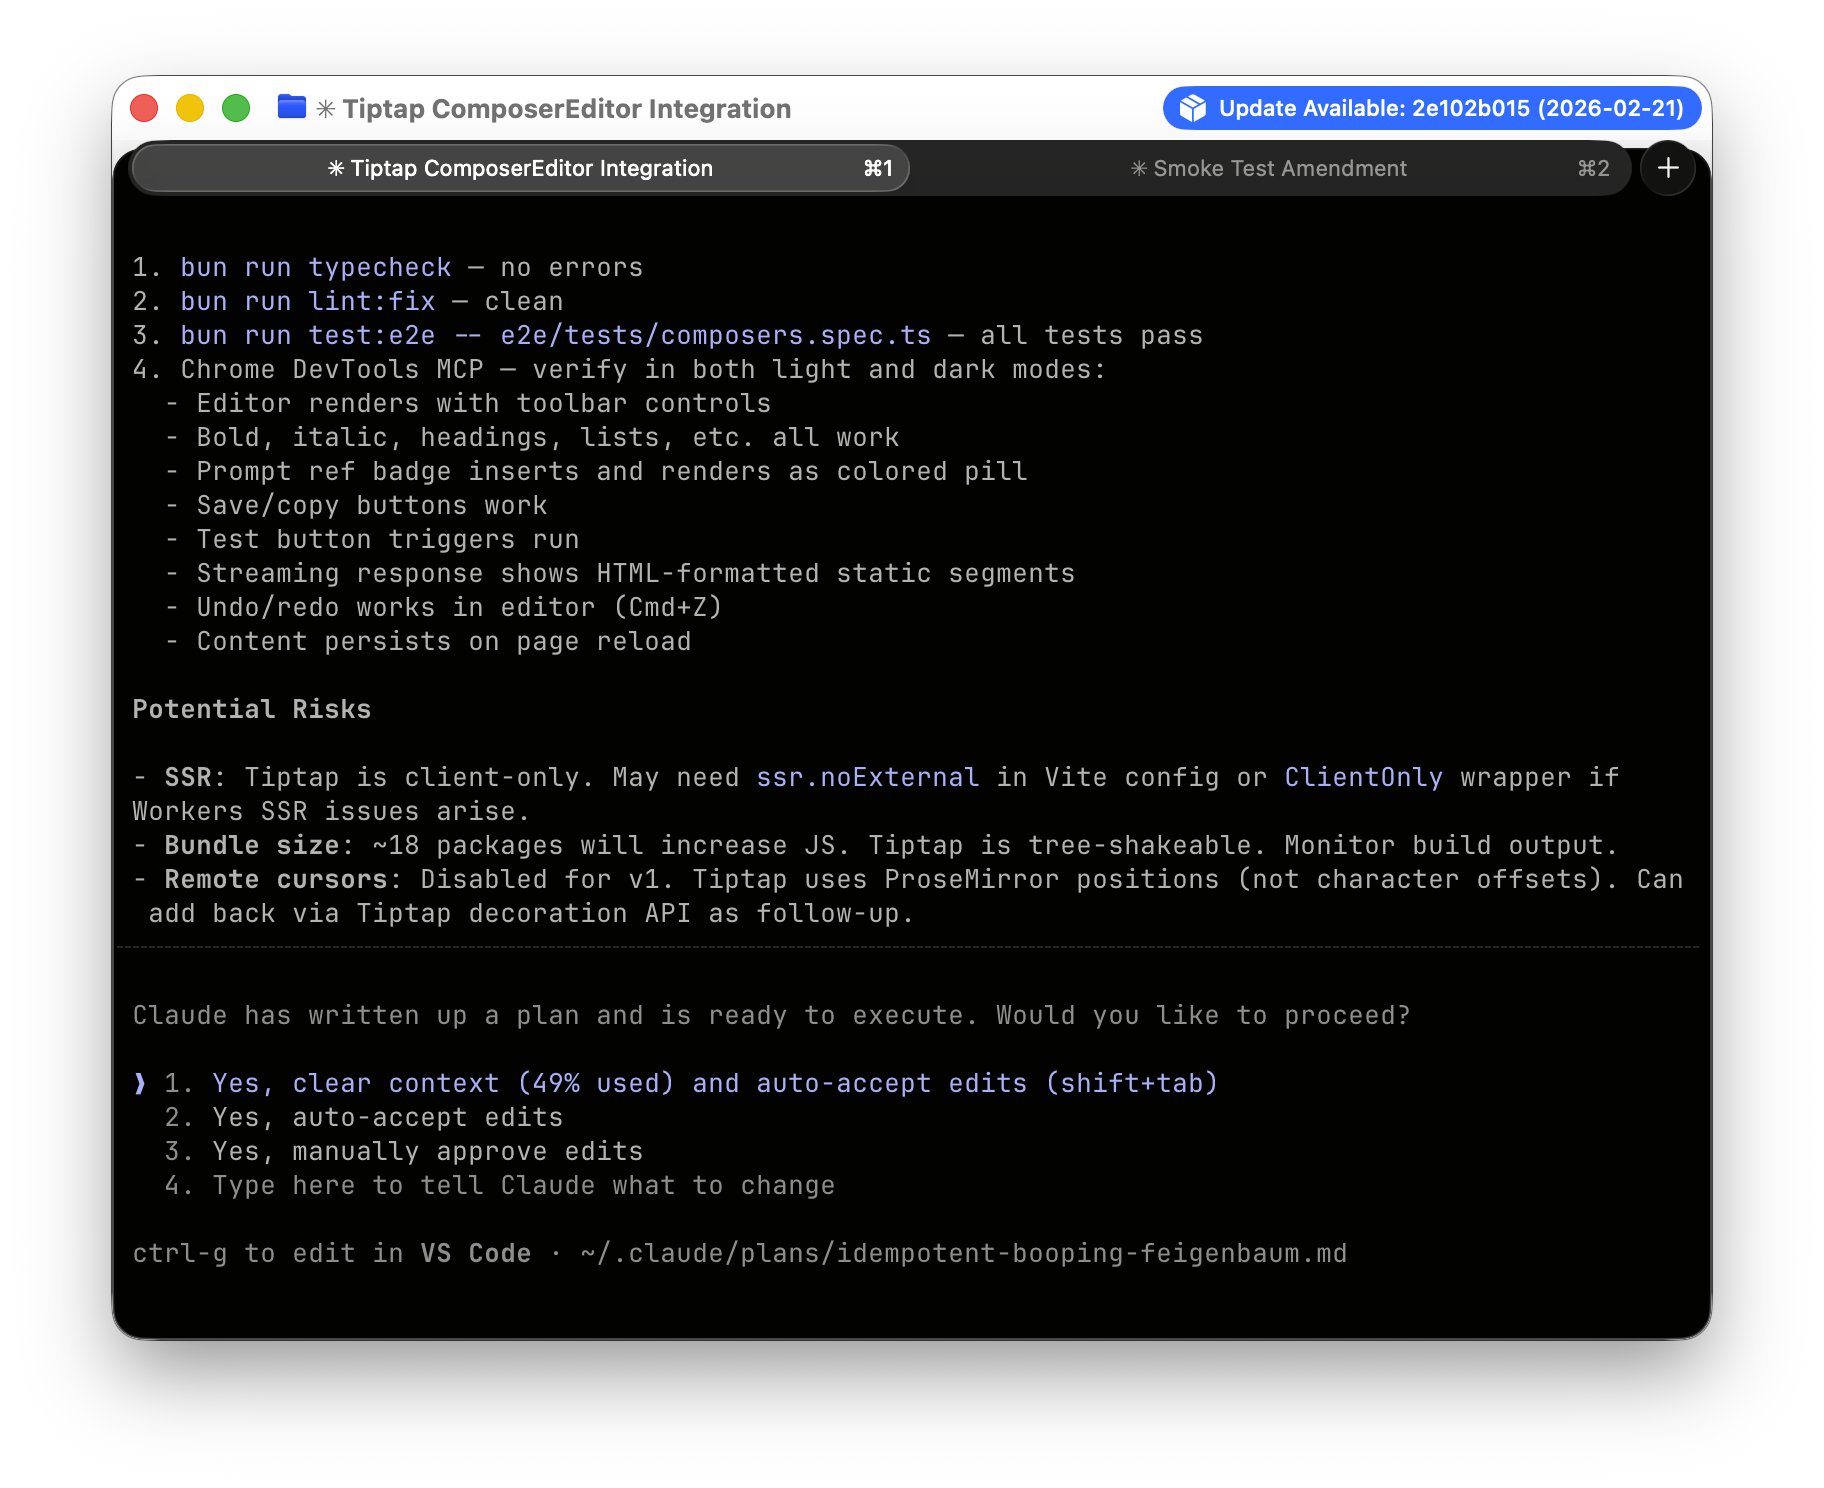Image resolution: width=1824 pixels, height=1488 pixels.
Task: Click the red close window button
Action: [144, 108]
